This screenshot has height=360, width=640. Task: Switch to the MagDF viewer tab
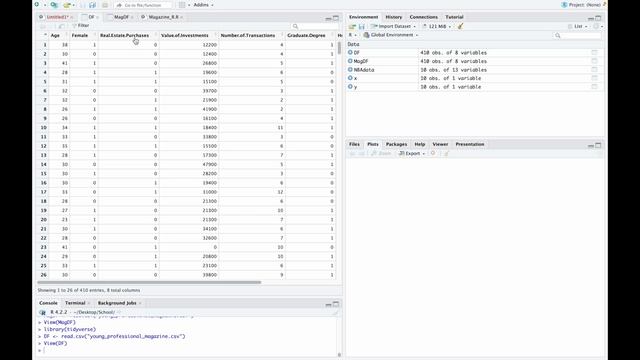(121, 17)
